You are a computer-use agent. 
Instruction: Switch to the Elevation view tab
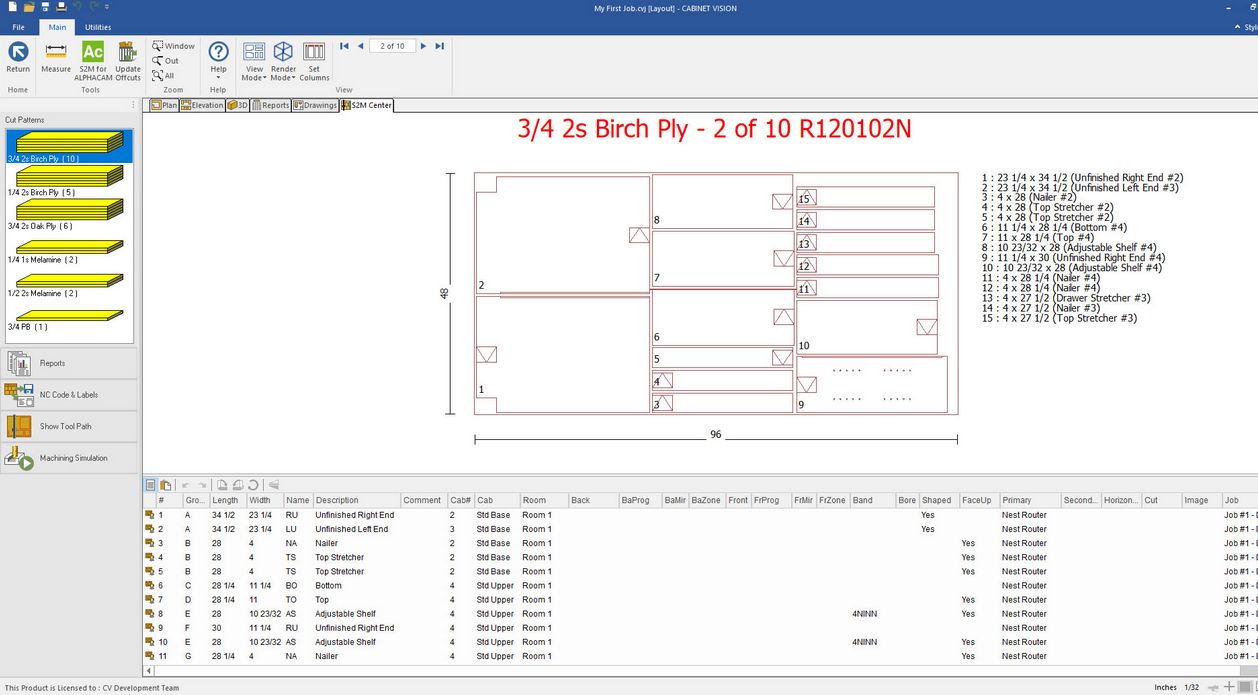click(202, 105)
